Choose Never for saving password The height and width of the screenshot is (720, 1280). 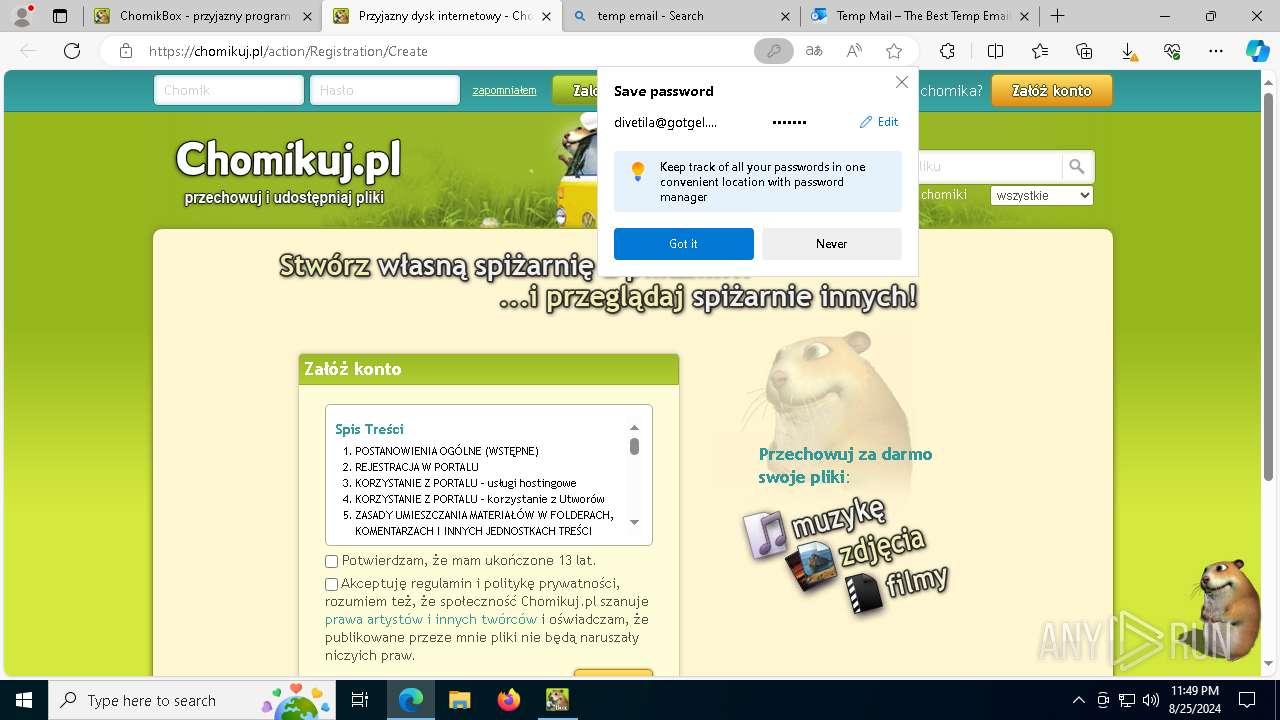click(832, 244)
